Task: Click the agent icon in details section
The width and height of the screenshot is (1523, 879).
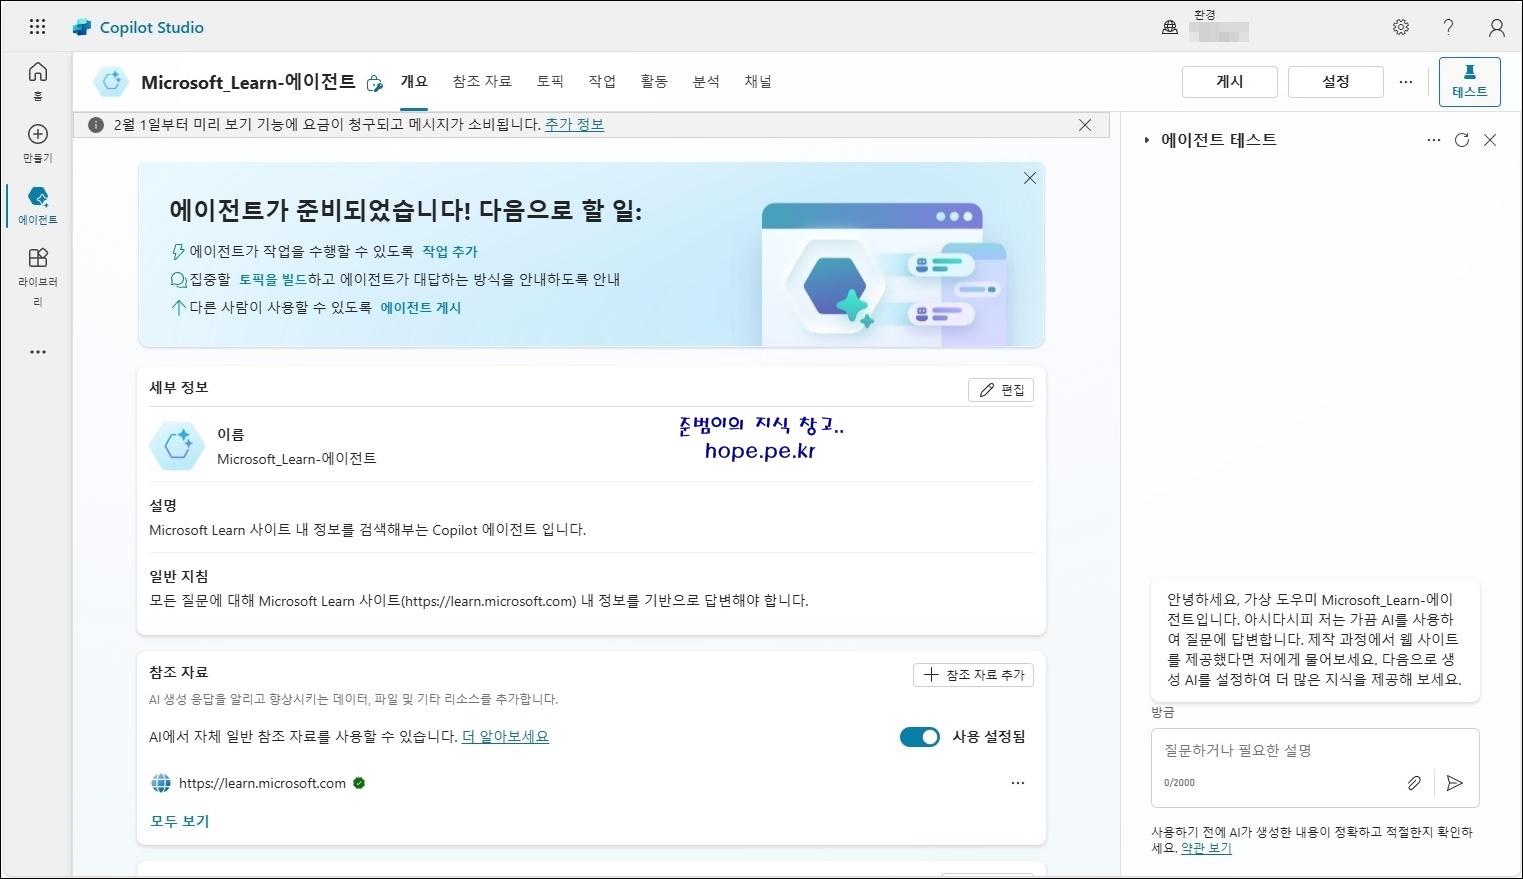Action: coord(177,446)
